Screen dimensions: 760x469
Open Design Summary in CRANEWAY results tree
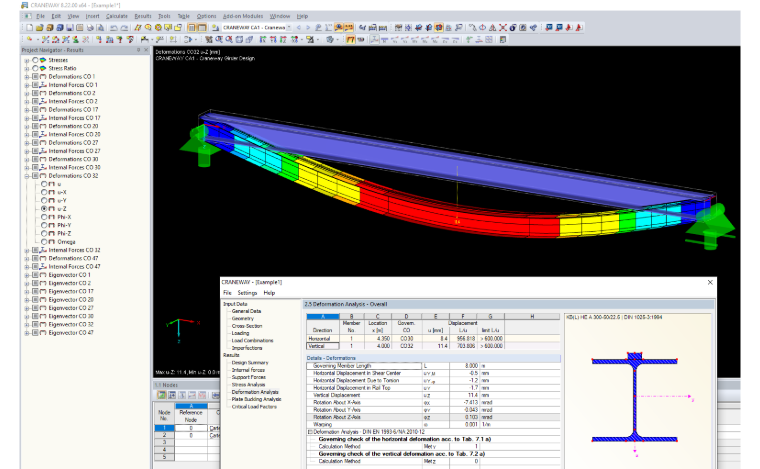(x=250, y=362)
